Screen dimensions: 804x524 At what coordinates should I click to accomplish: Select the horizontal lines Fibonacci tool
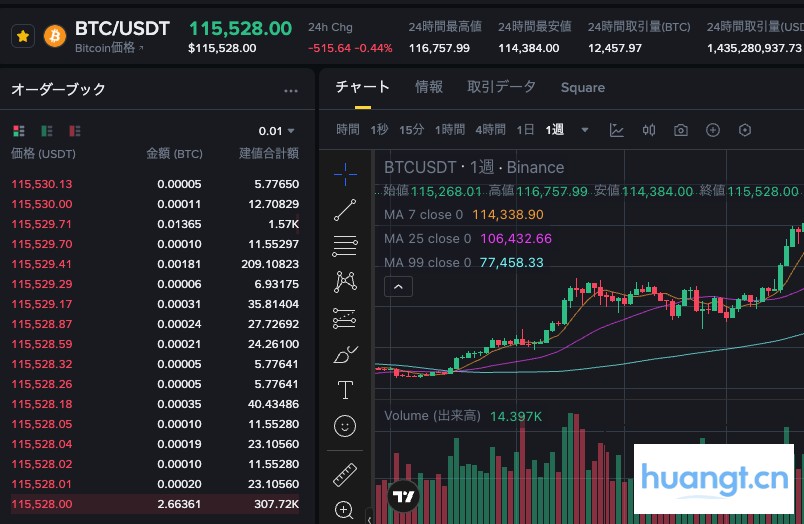(345, 246)
